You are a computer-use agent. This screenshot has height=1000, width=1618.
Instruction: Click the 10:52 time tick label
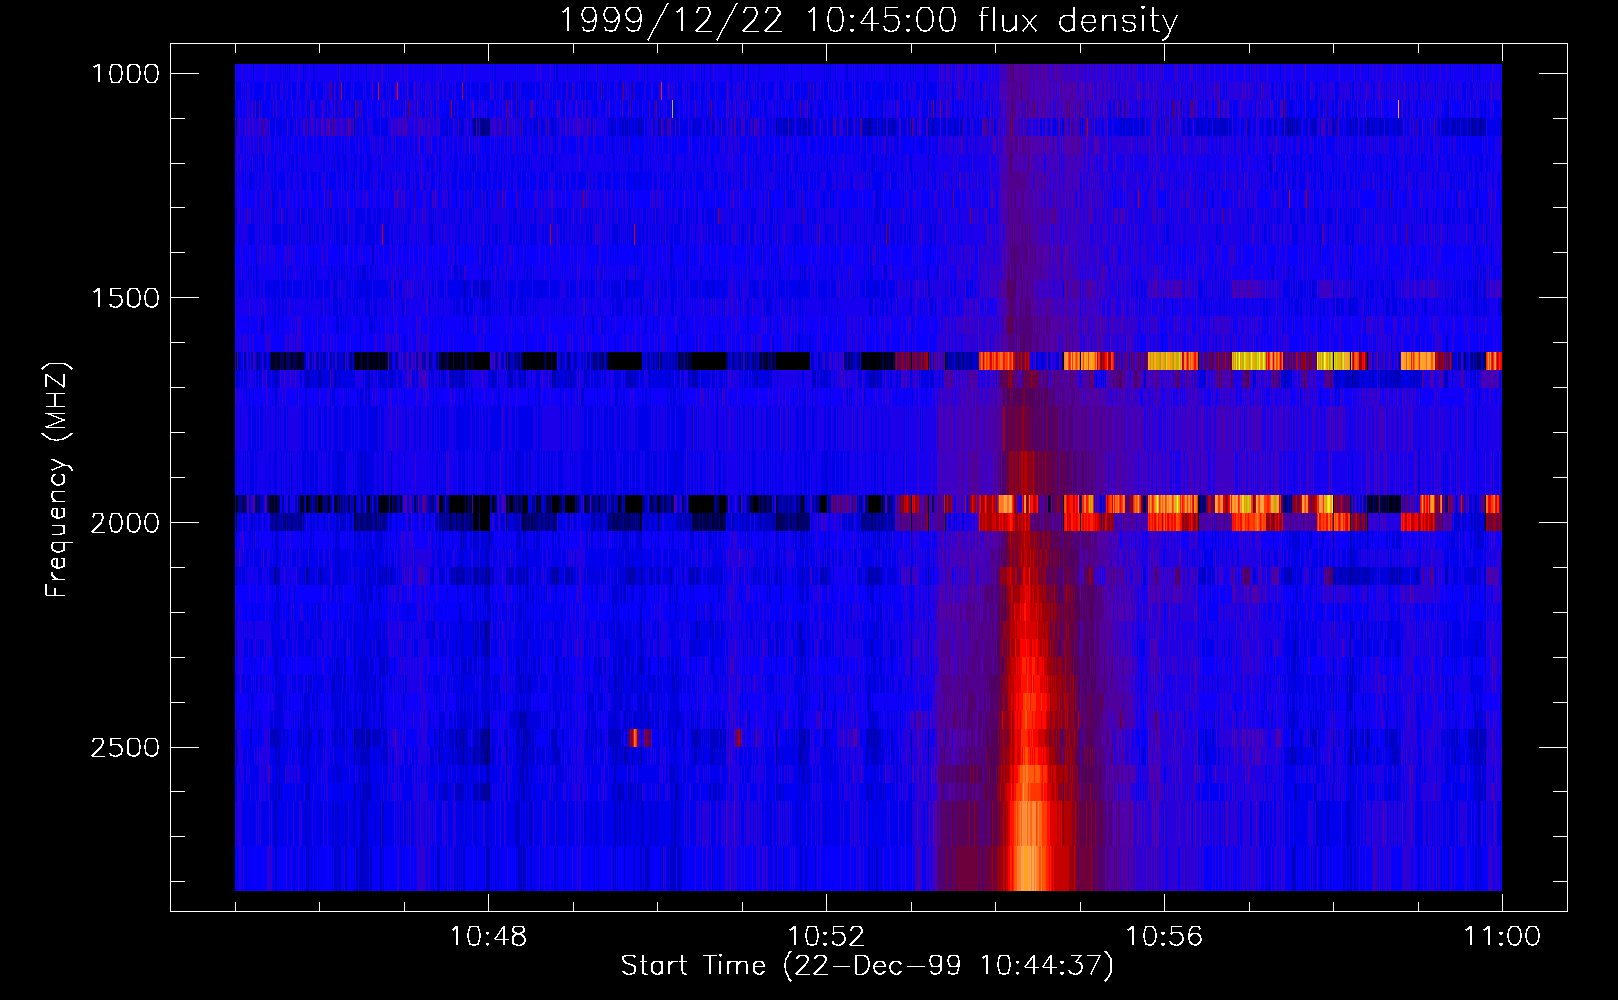pyautogui.click(x=826, y=937)
